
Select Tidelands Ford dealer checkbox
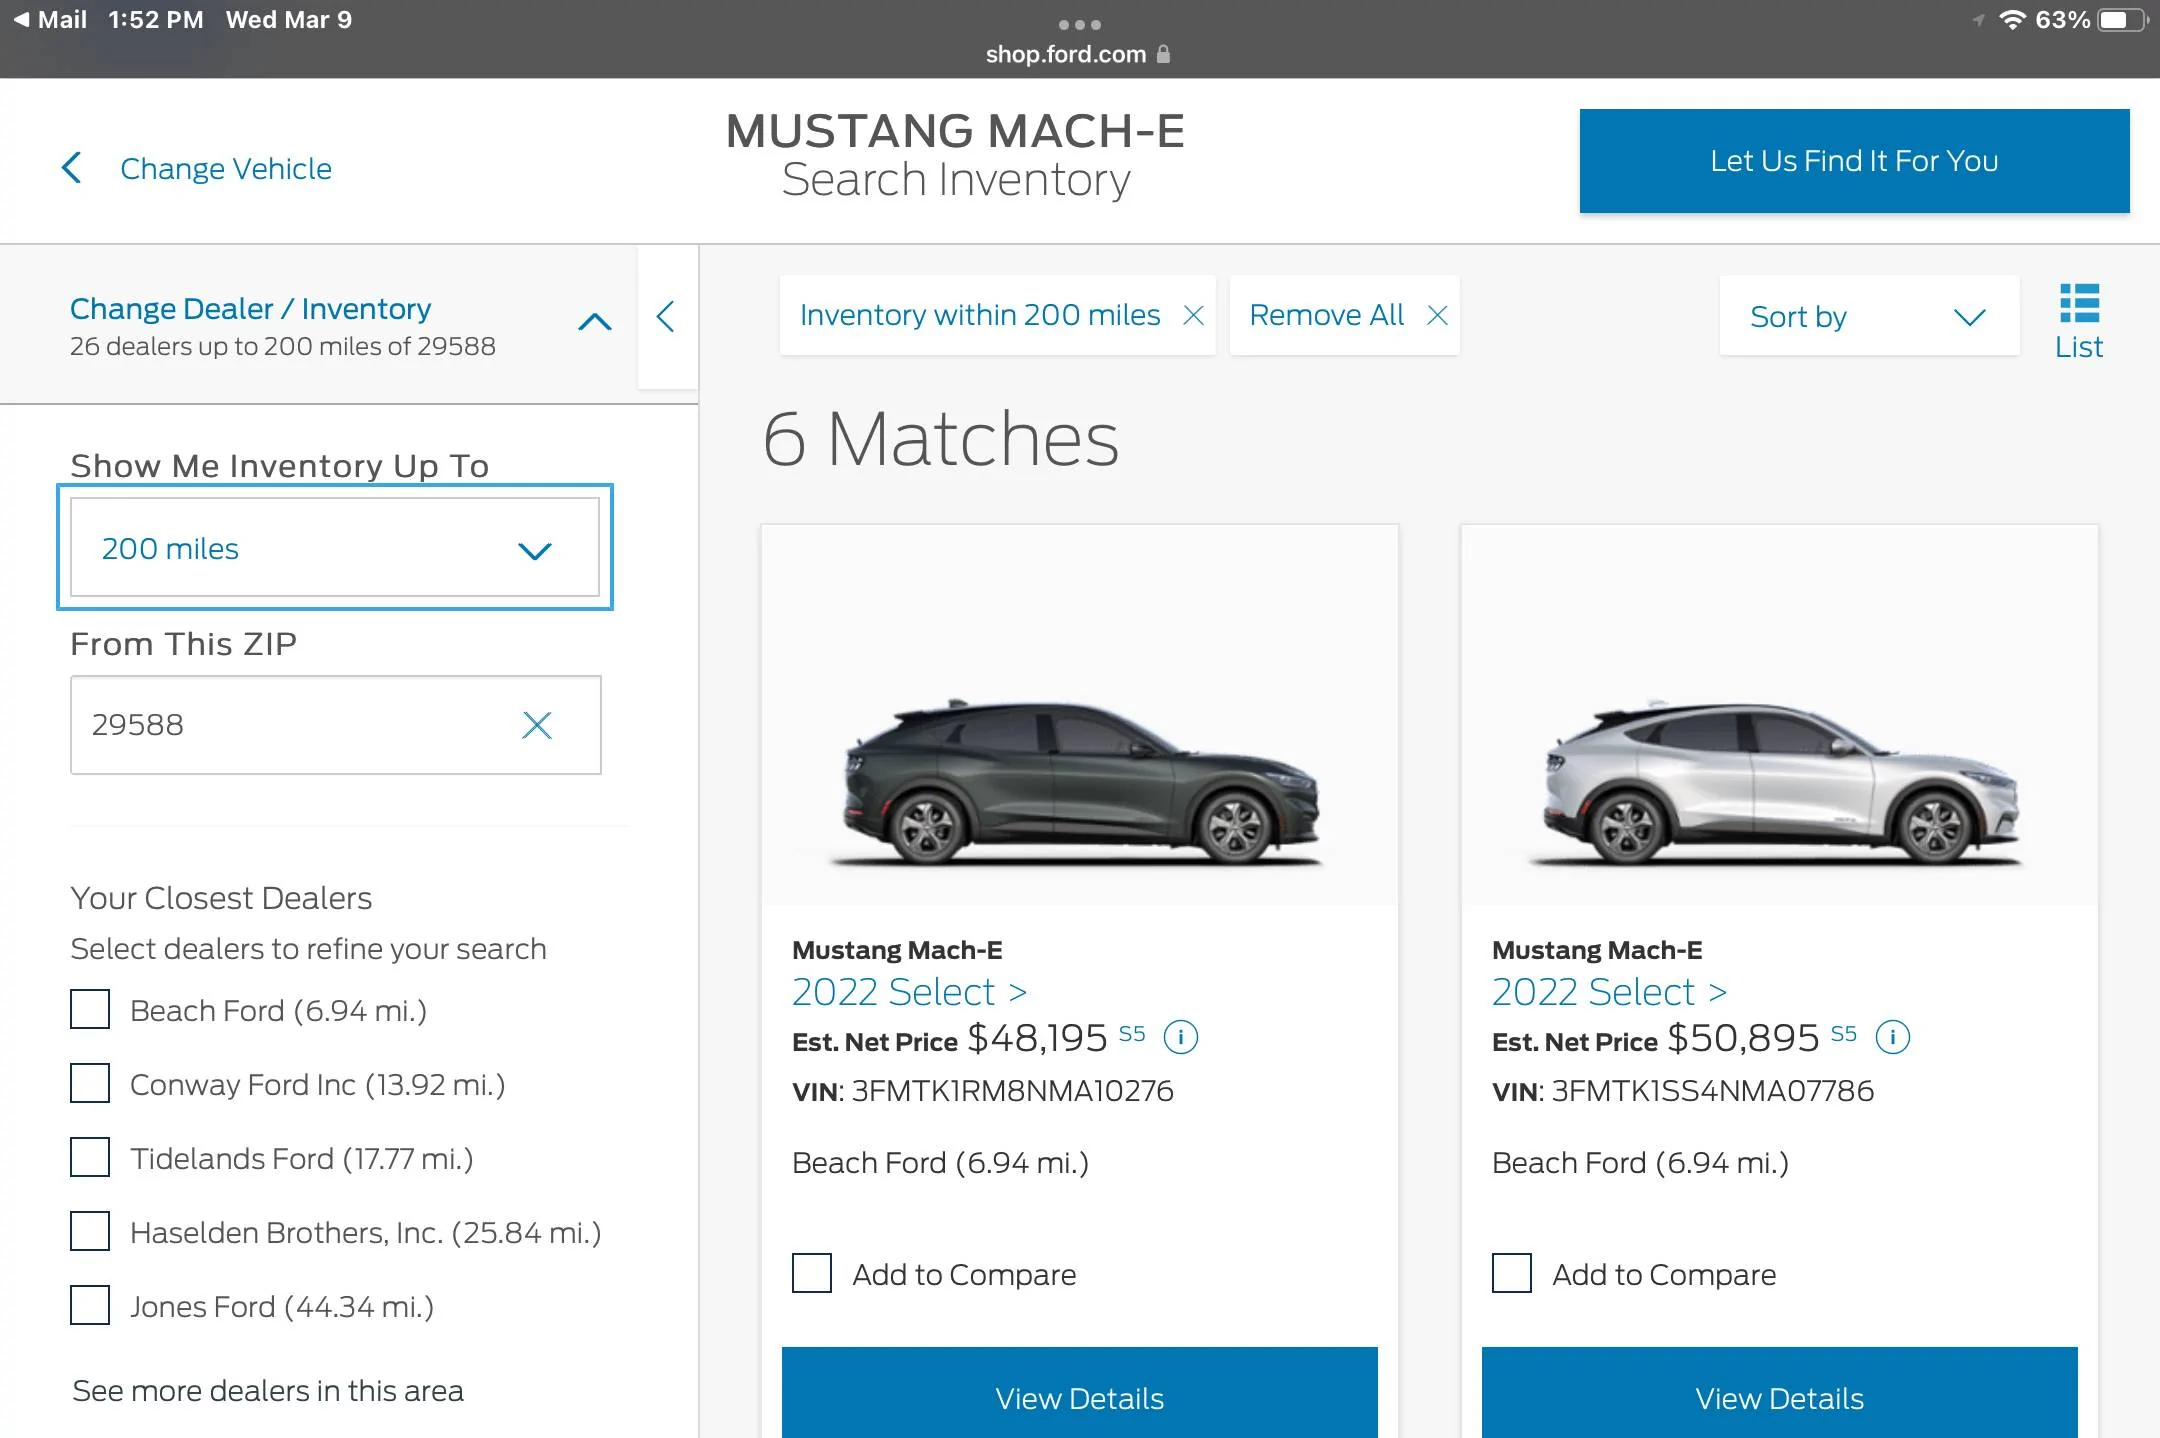pyautogui.click(x=90, y=1157)
